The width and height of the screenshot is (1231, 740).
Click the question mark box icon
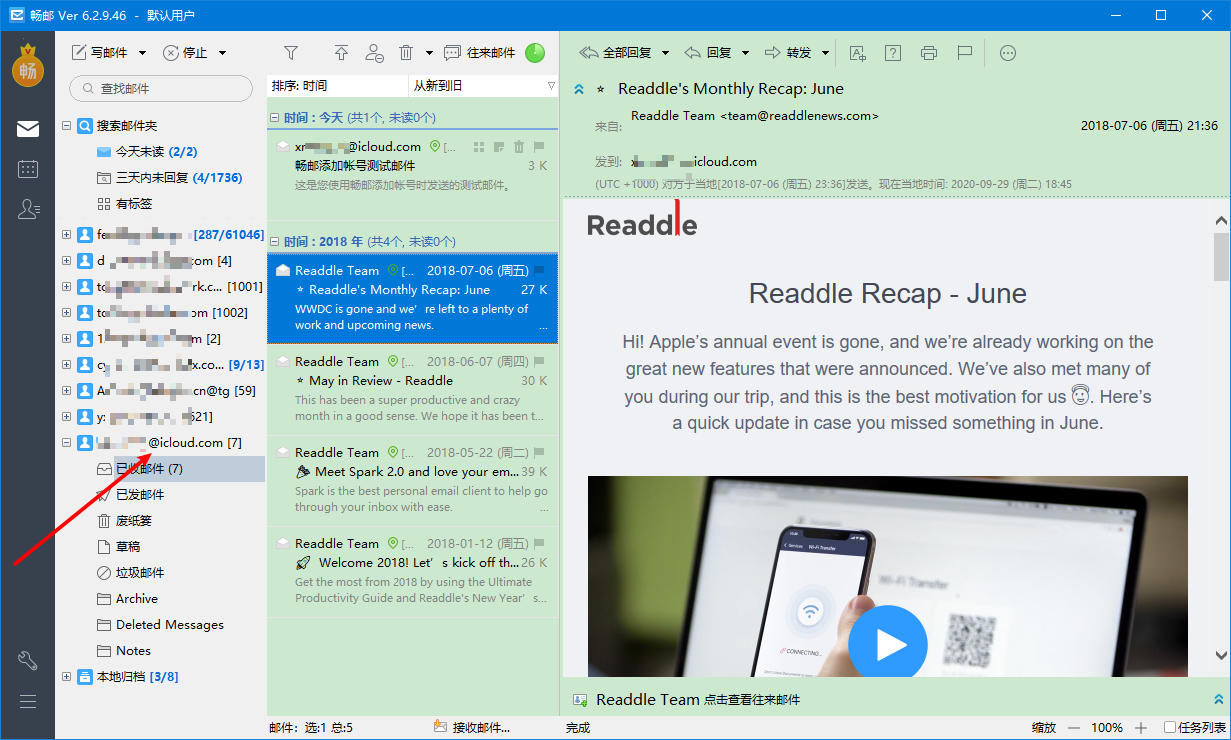pos(893,53)
